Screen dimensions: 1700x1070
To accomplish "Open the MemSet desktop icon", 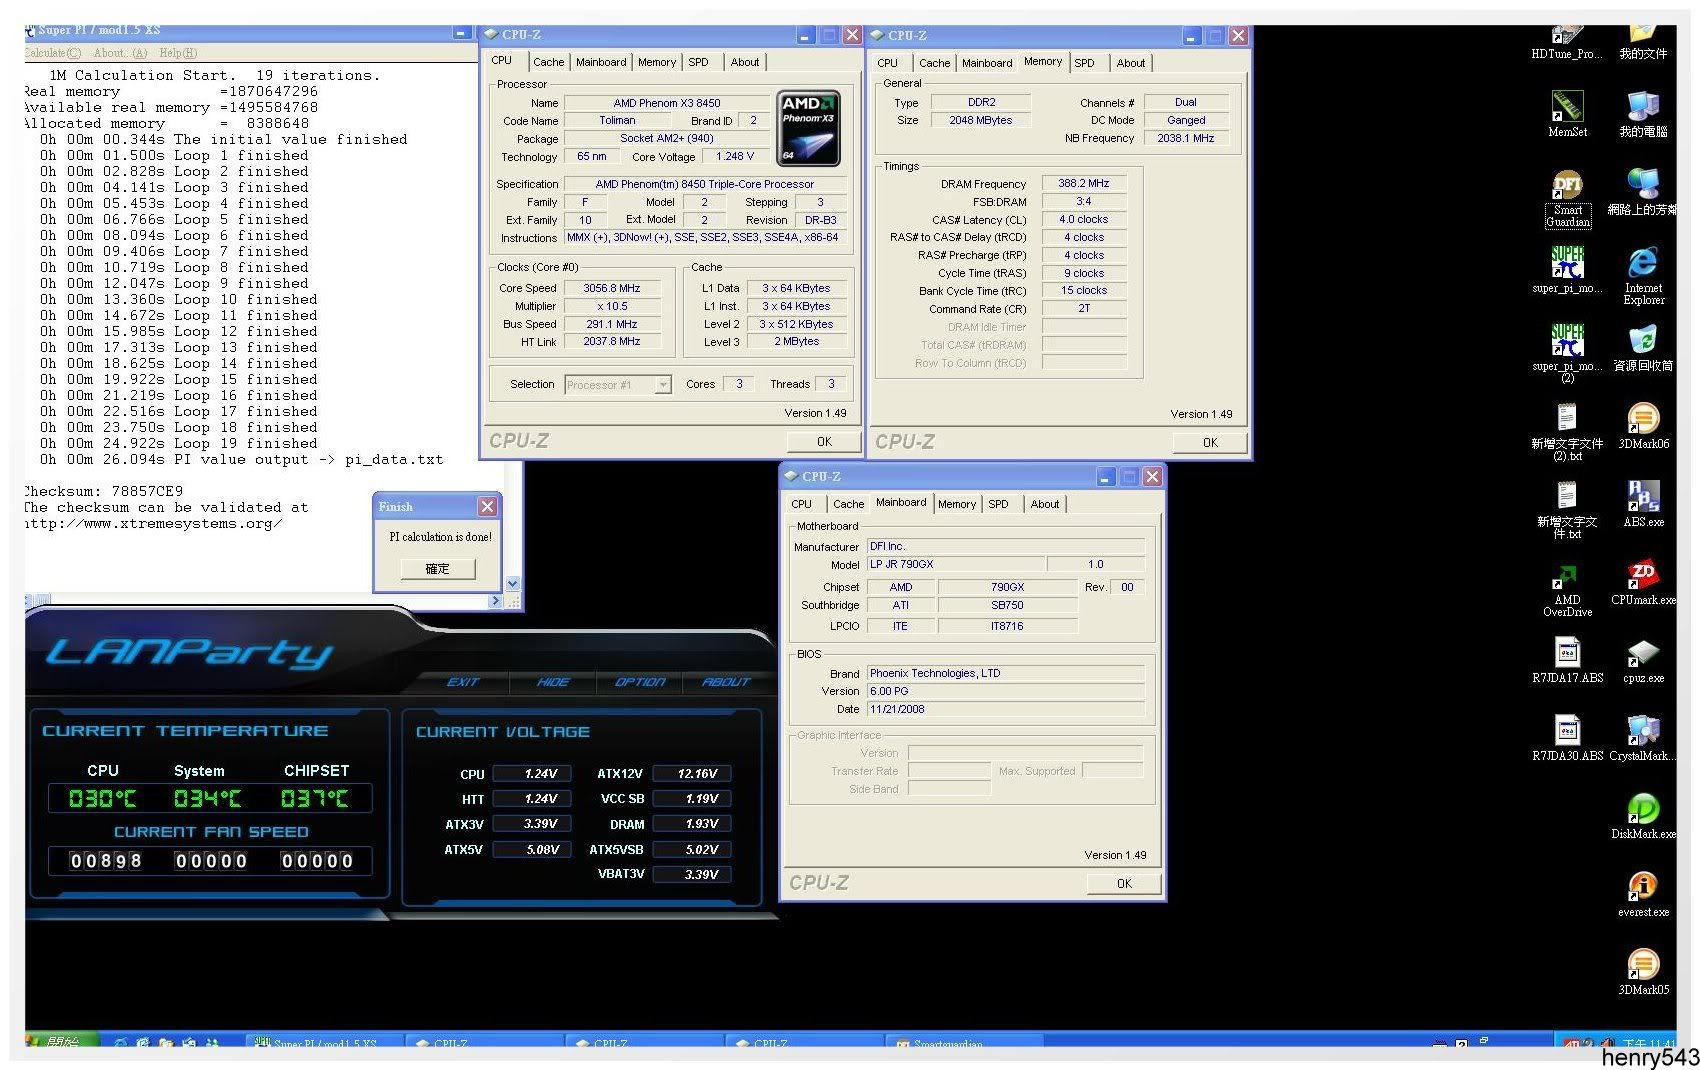I will (1567, 108).
